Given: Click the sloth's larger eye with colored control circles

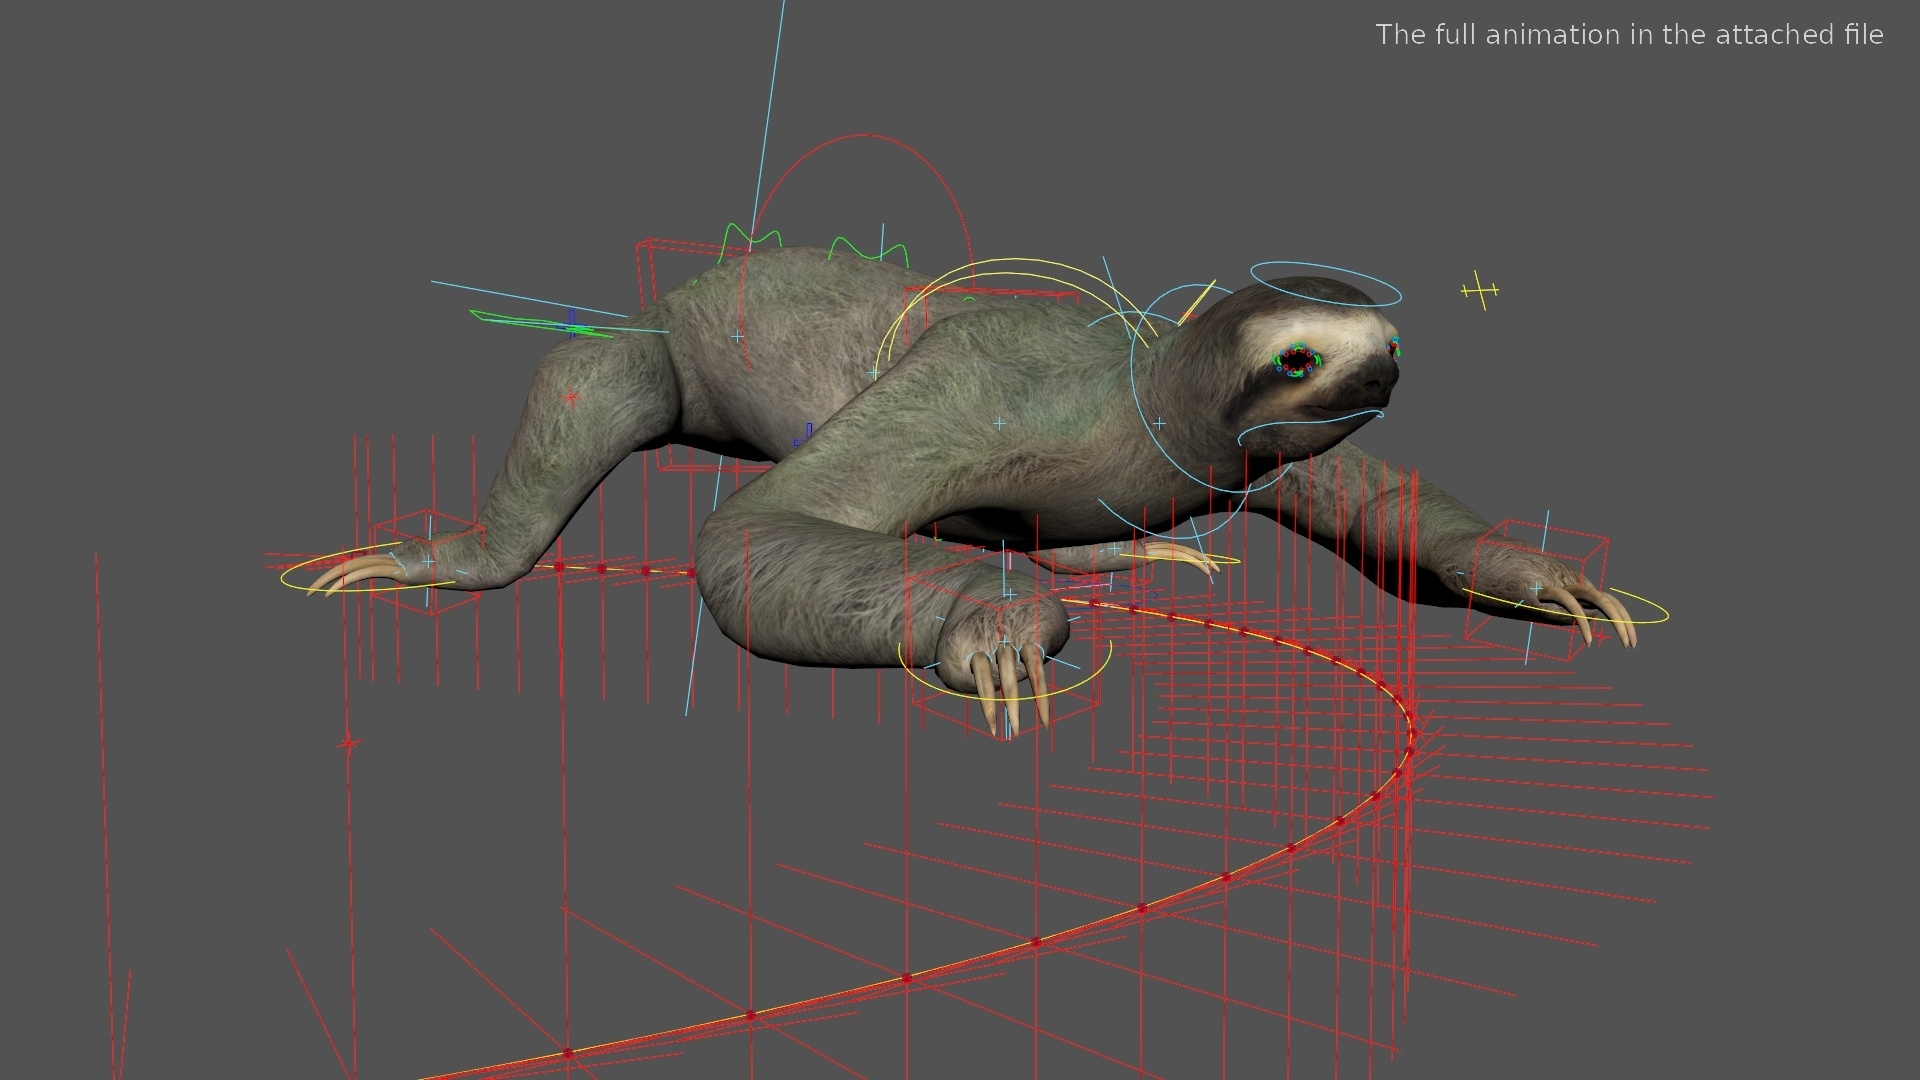Looking at the screenshot, I should click(1297, 361).
